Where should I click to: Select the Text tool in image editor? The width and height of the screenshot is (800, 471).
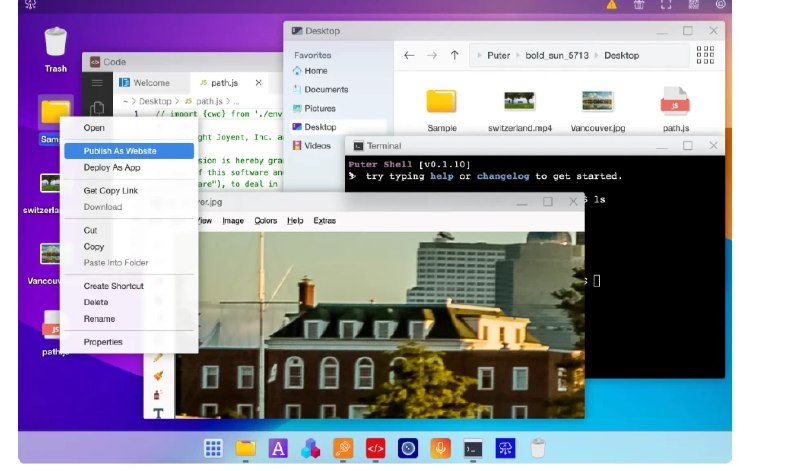(x=157, y=412)
